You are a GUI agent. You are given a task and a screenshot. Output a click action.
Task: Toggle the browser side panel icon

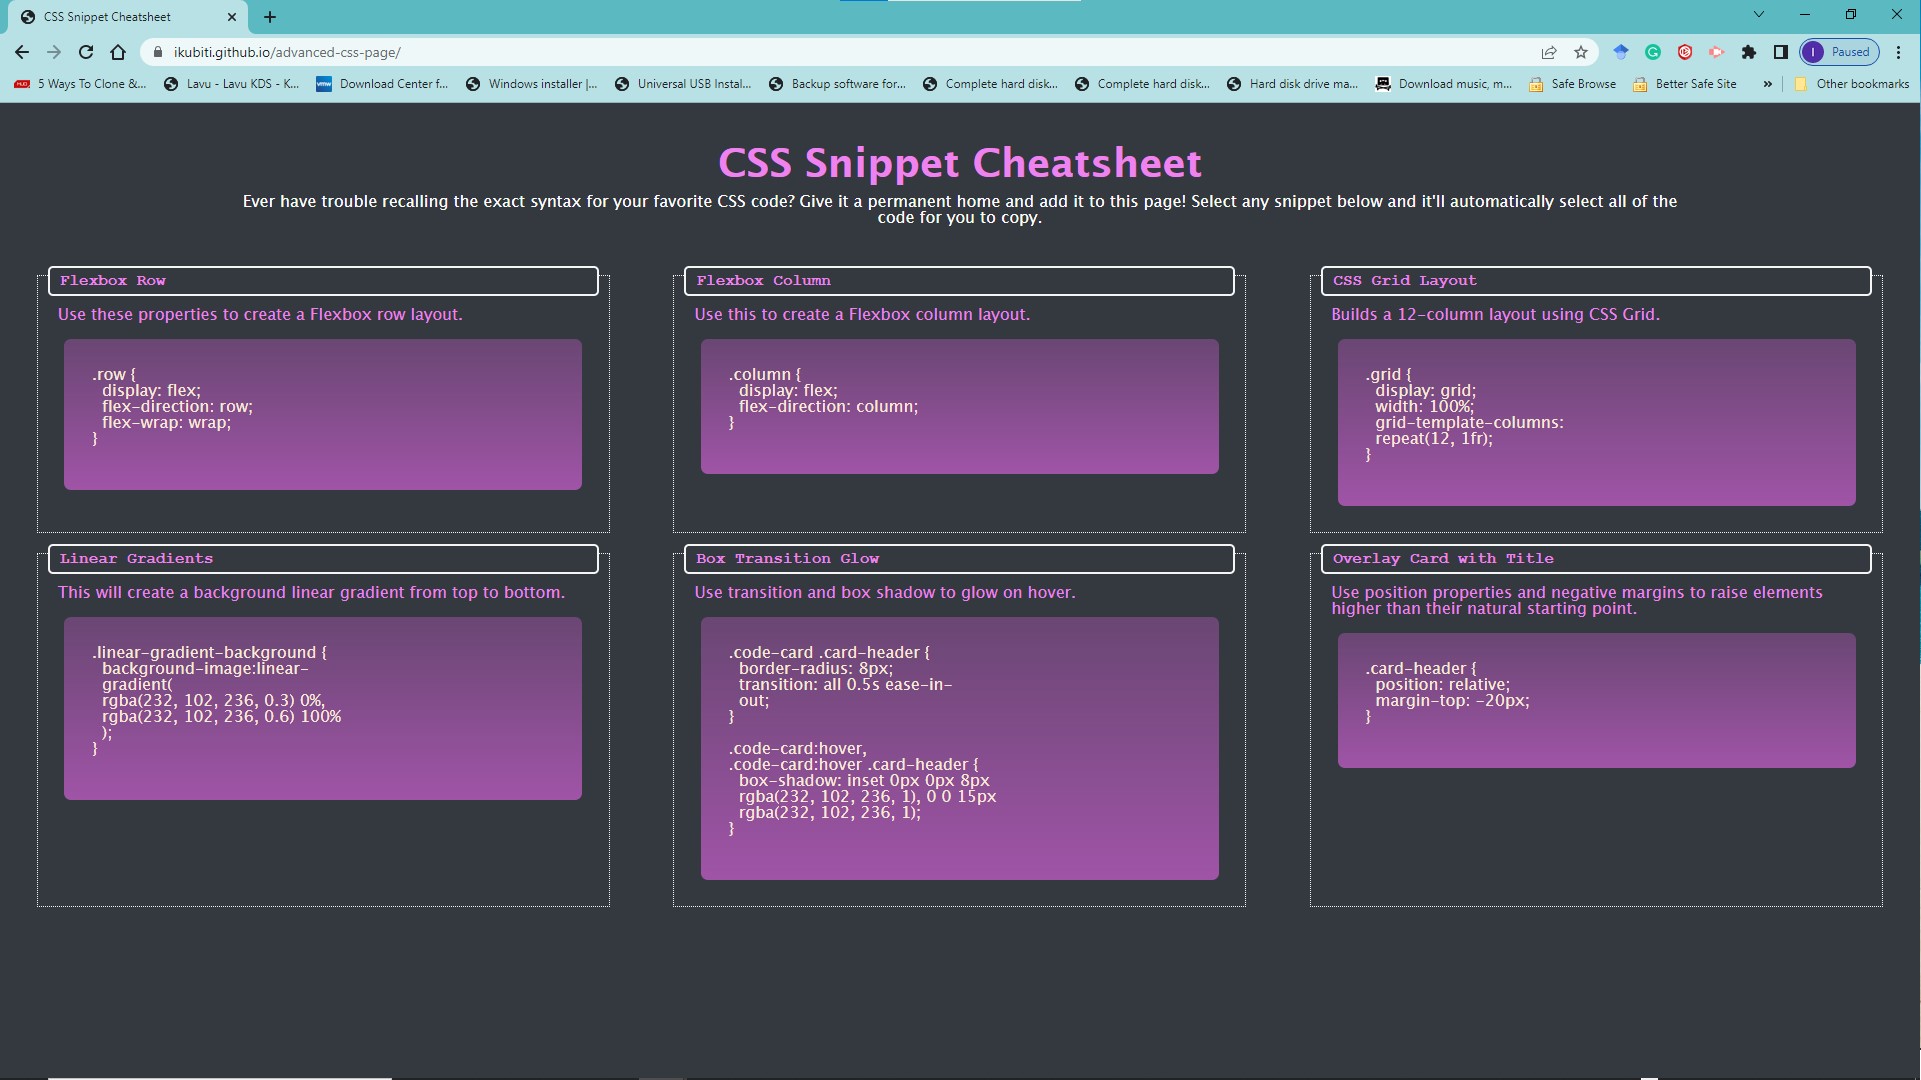point(1781,52)
